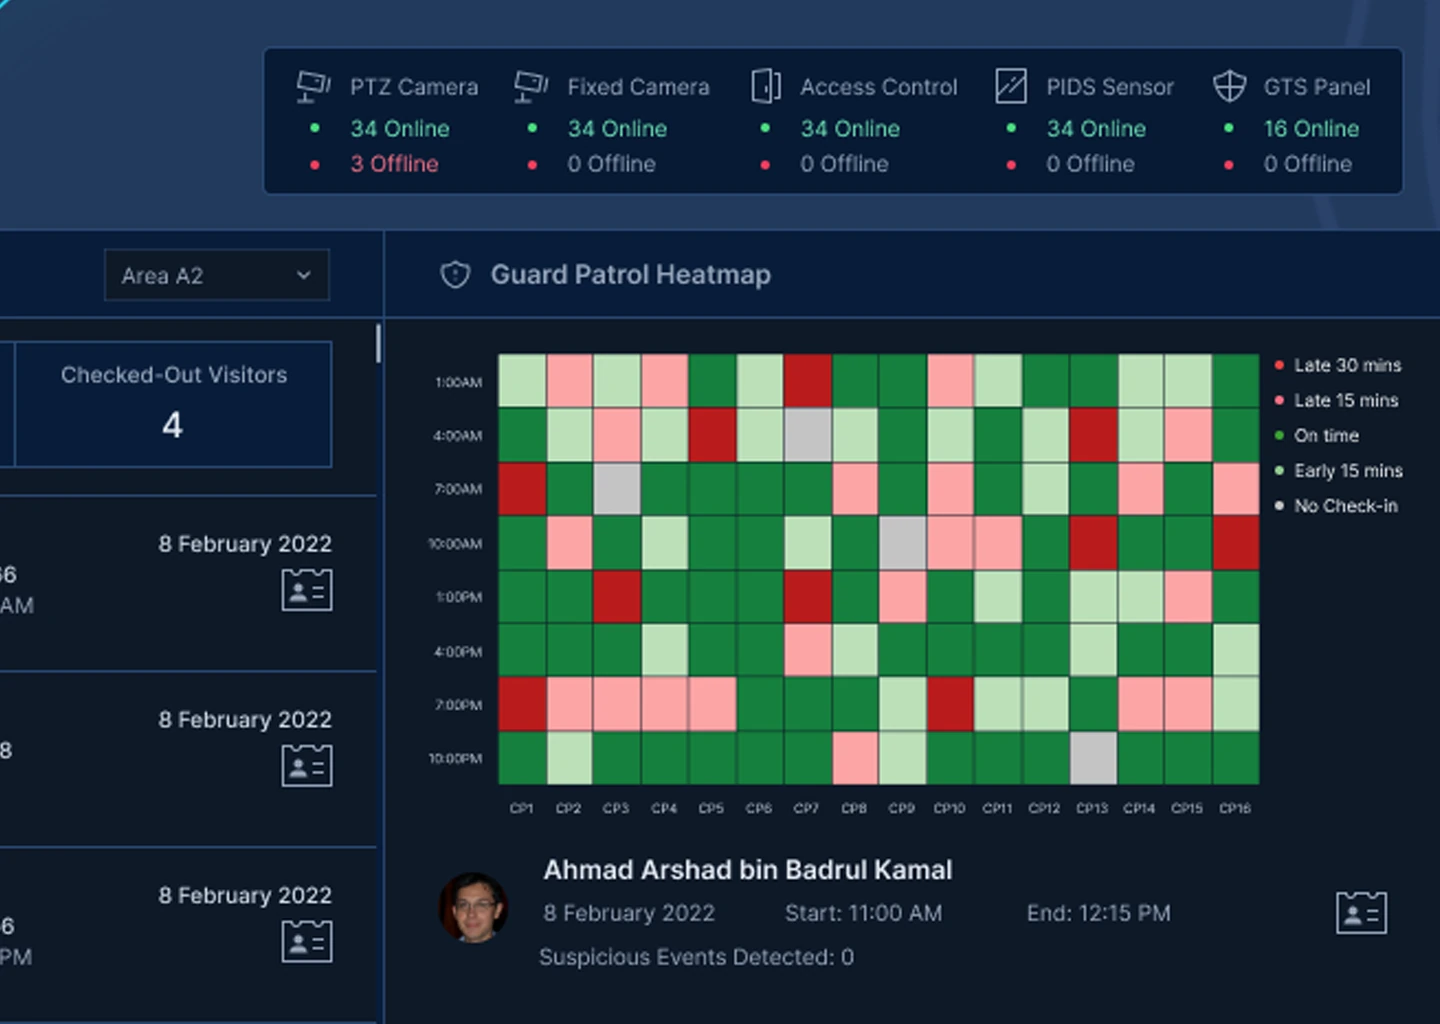The height and width of the screenshot is (1024, 1440).
Task: Open ID card under first 8 February 2022 entry
Action: (x=307, y=590)
